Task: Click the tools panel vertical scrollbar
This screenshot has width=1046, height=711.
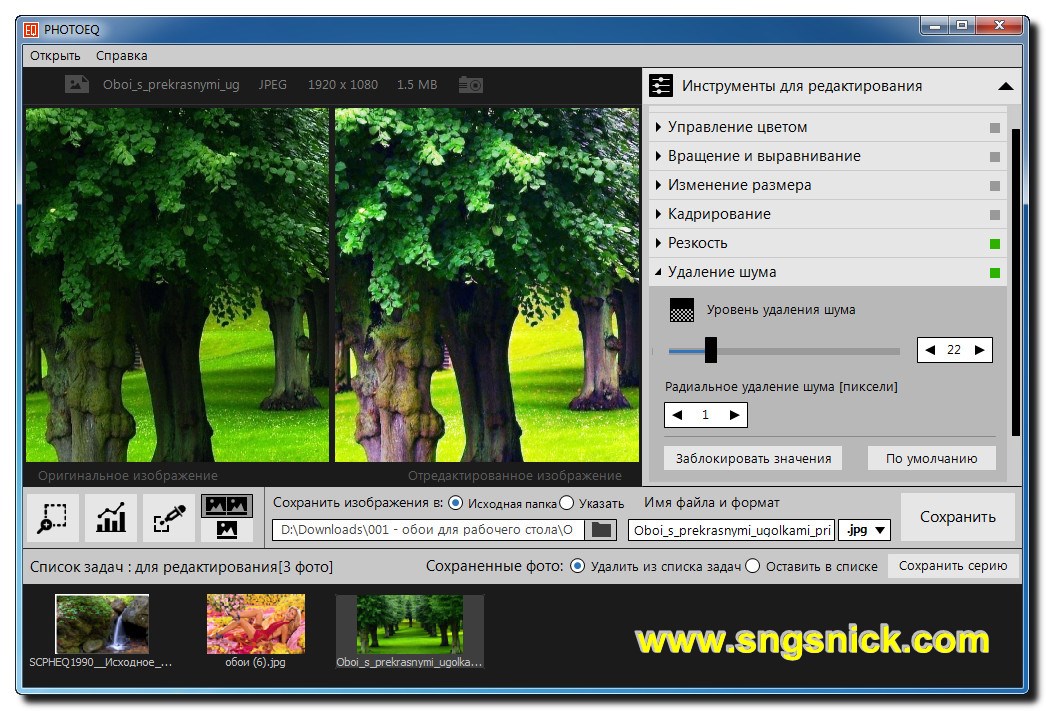Action: [x=1016, y=281]
